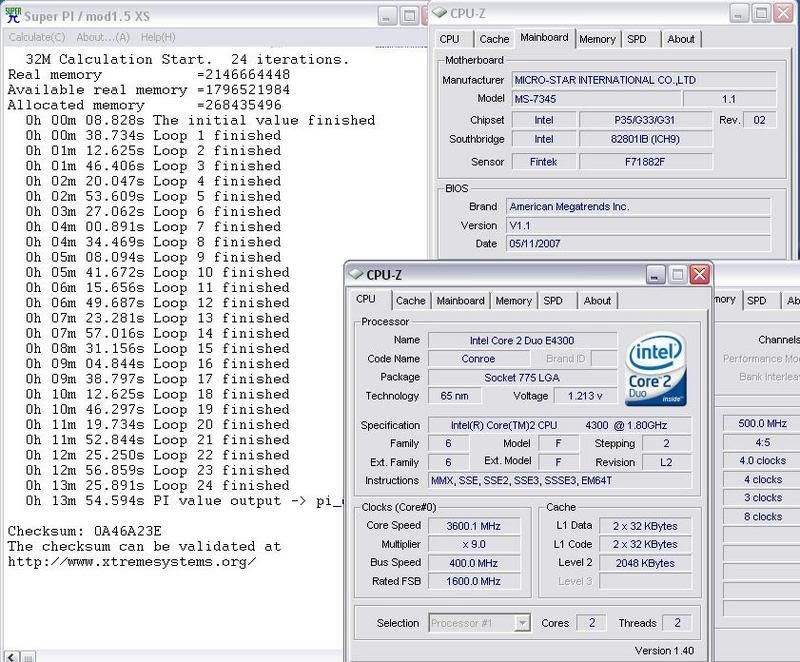Maximize the front CPU-Z processor window
Viewport: 800px width, 662px height.
pyautogui.click(x=677, y=275)
